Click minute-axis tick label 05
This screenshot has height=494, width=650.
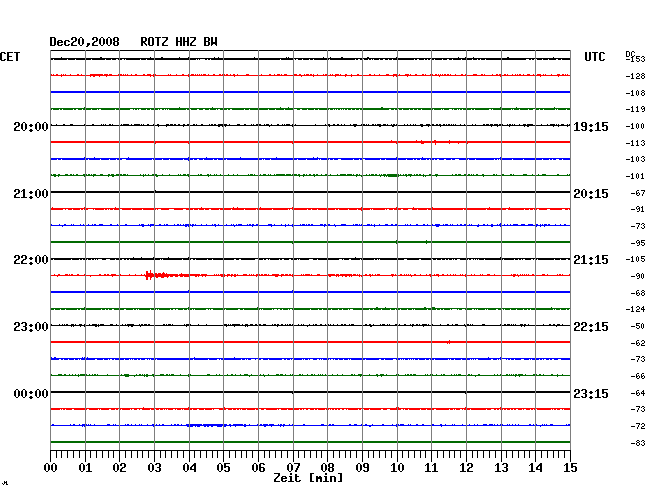tap(223, 468)
